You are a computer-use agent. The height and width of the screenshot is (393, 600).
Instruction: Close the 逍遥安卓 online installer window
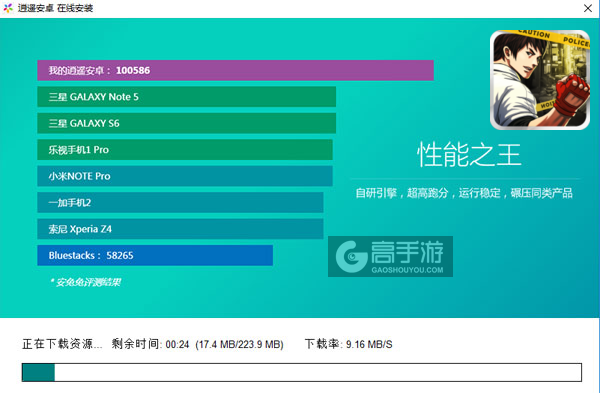pos(588,8)
